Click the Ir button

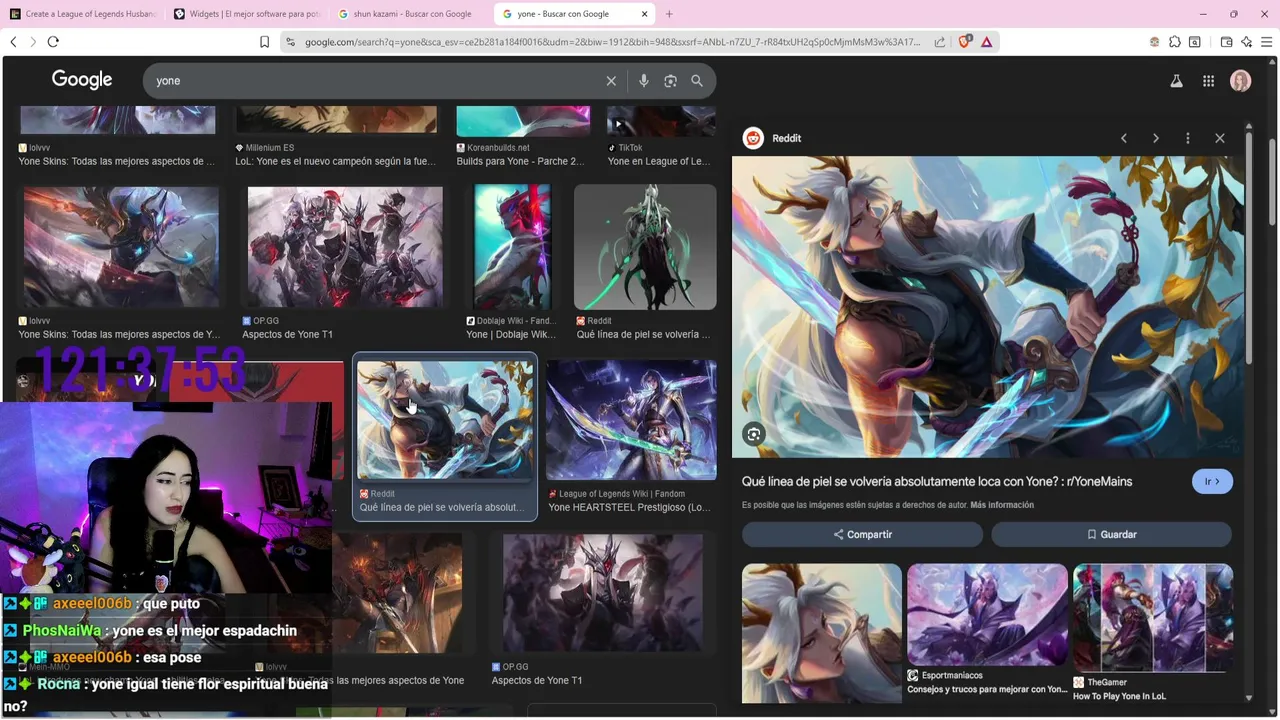click(1212, 481)
